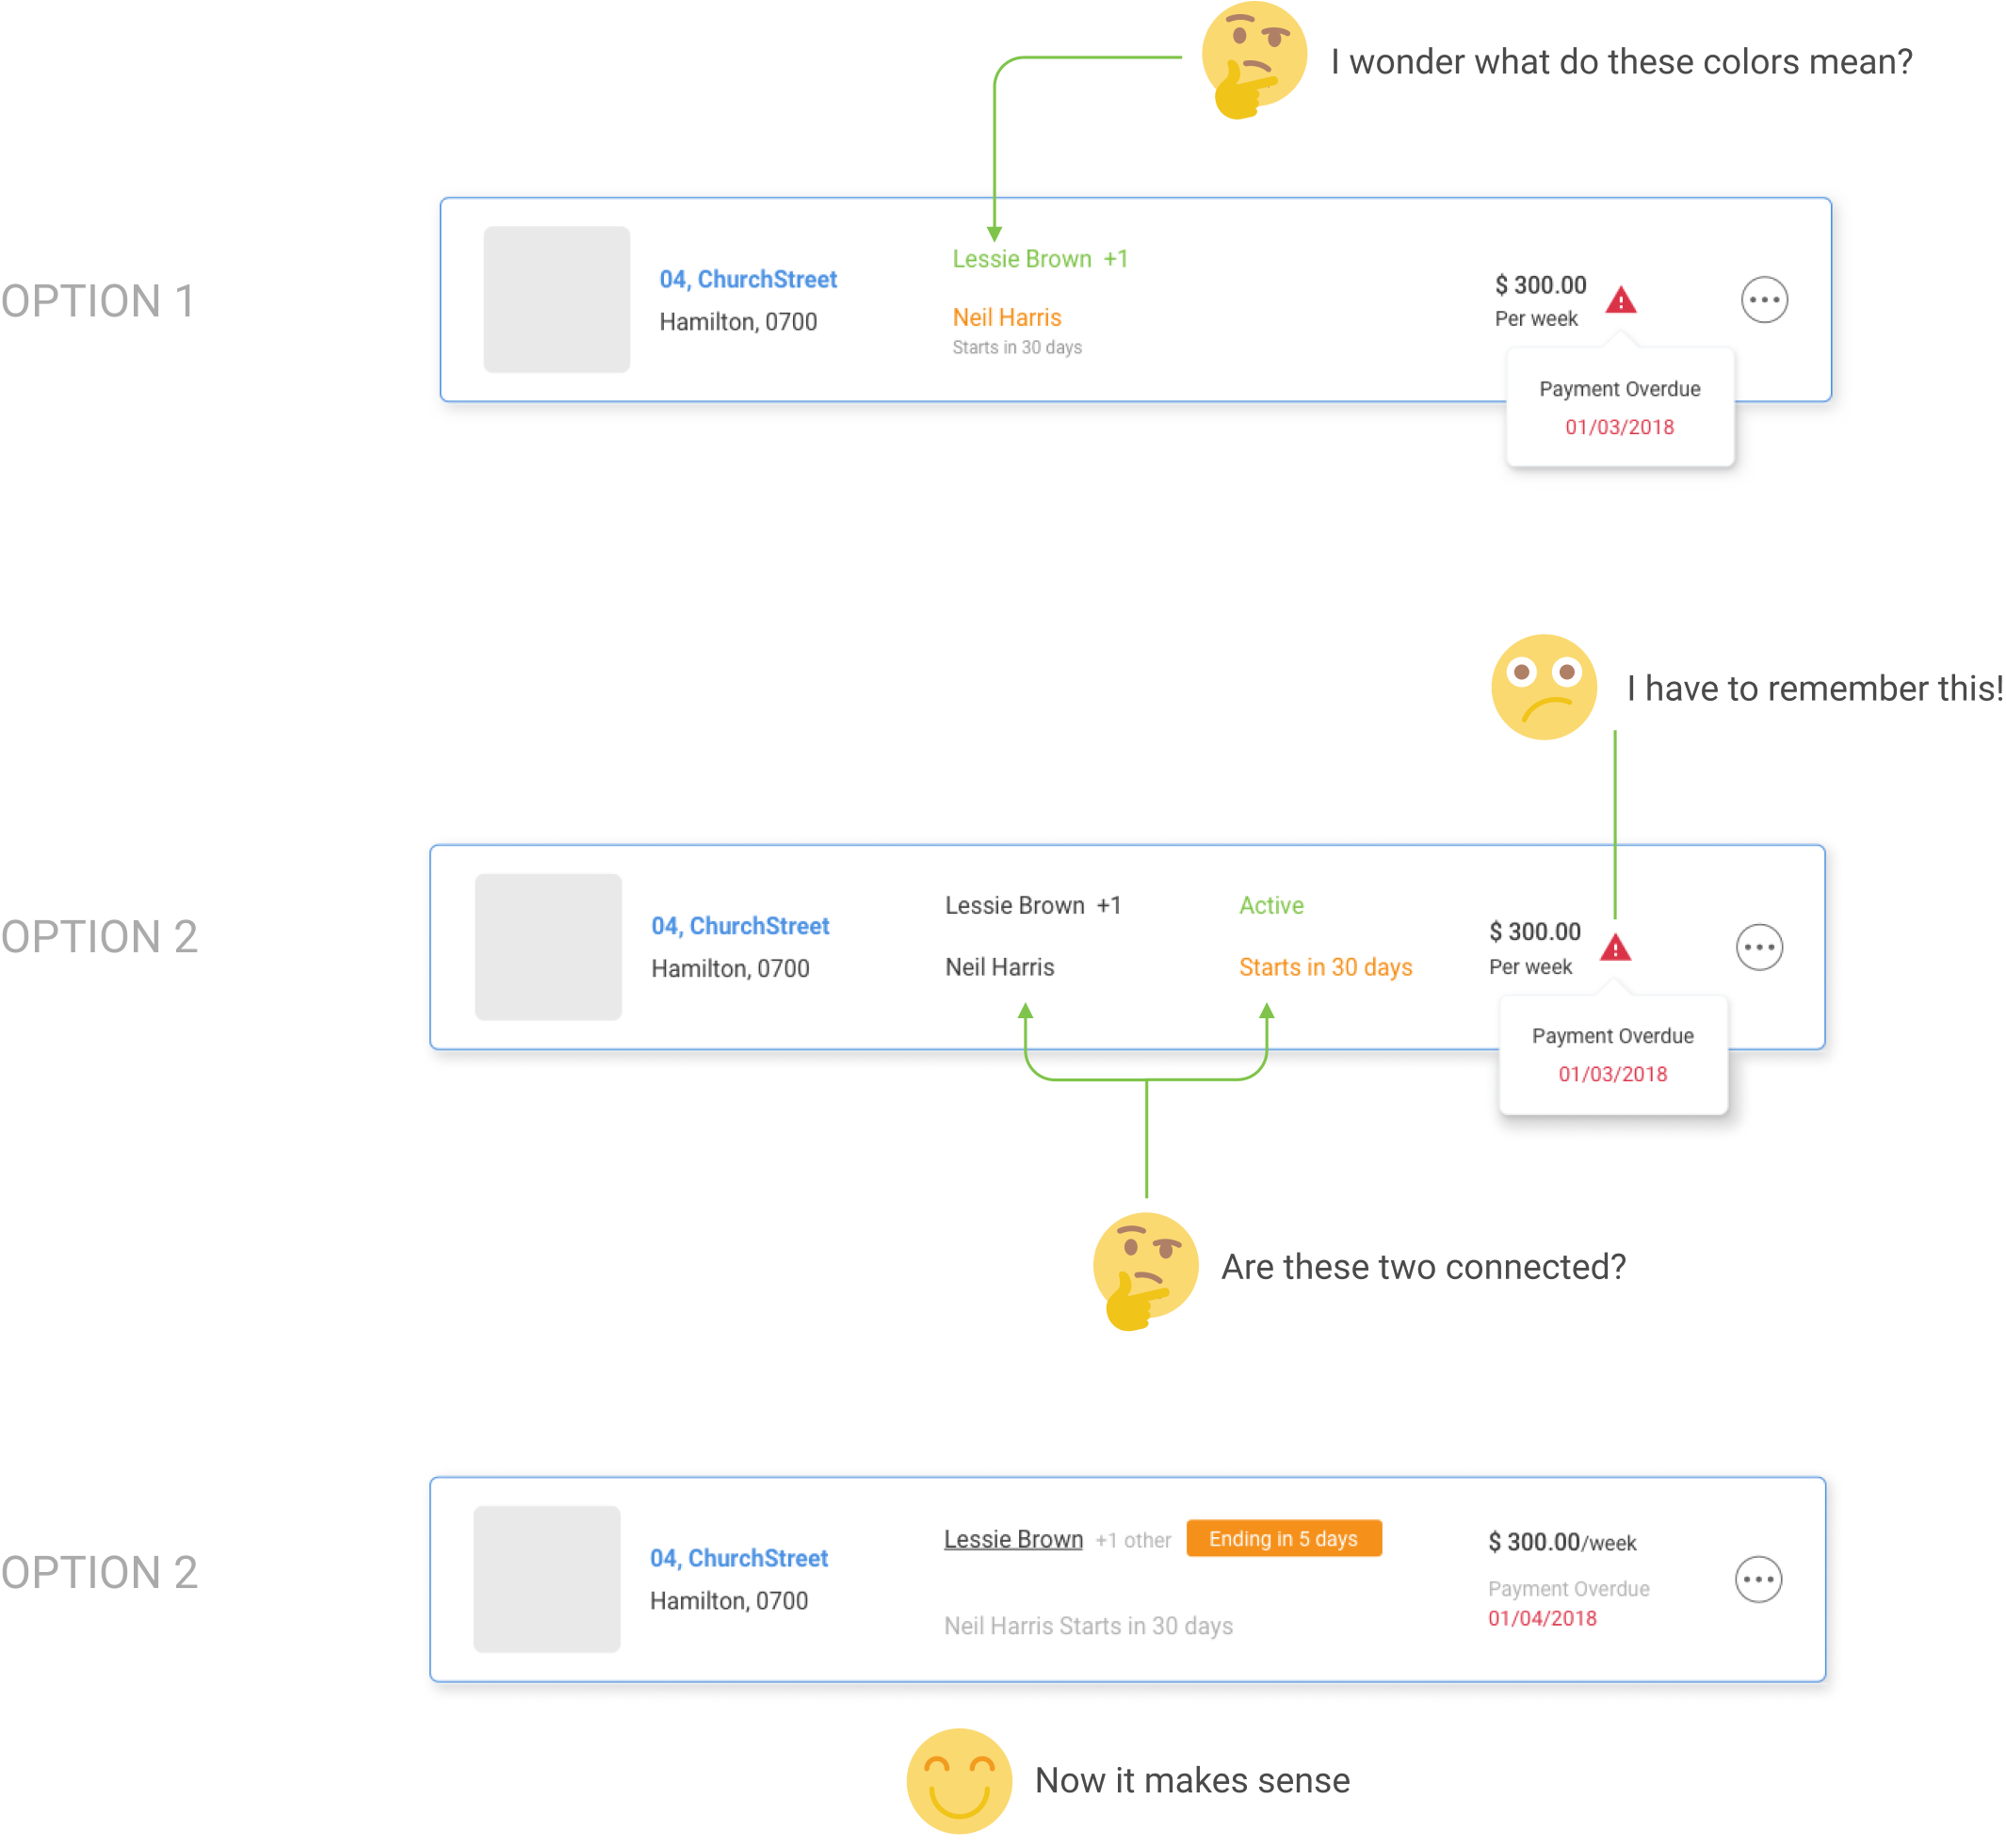Viewport: 2006px width, 1848px height.
Task: Click the underlined Lessie Brown tenant link
Action: coord(1013,1539)
